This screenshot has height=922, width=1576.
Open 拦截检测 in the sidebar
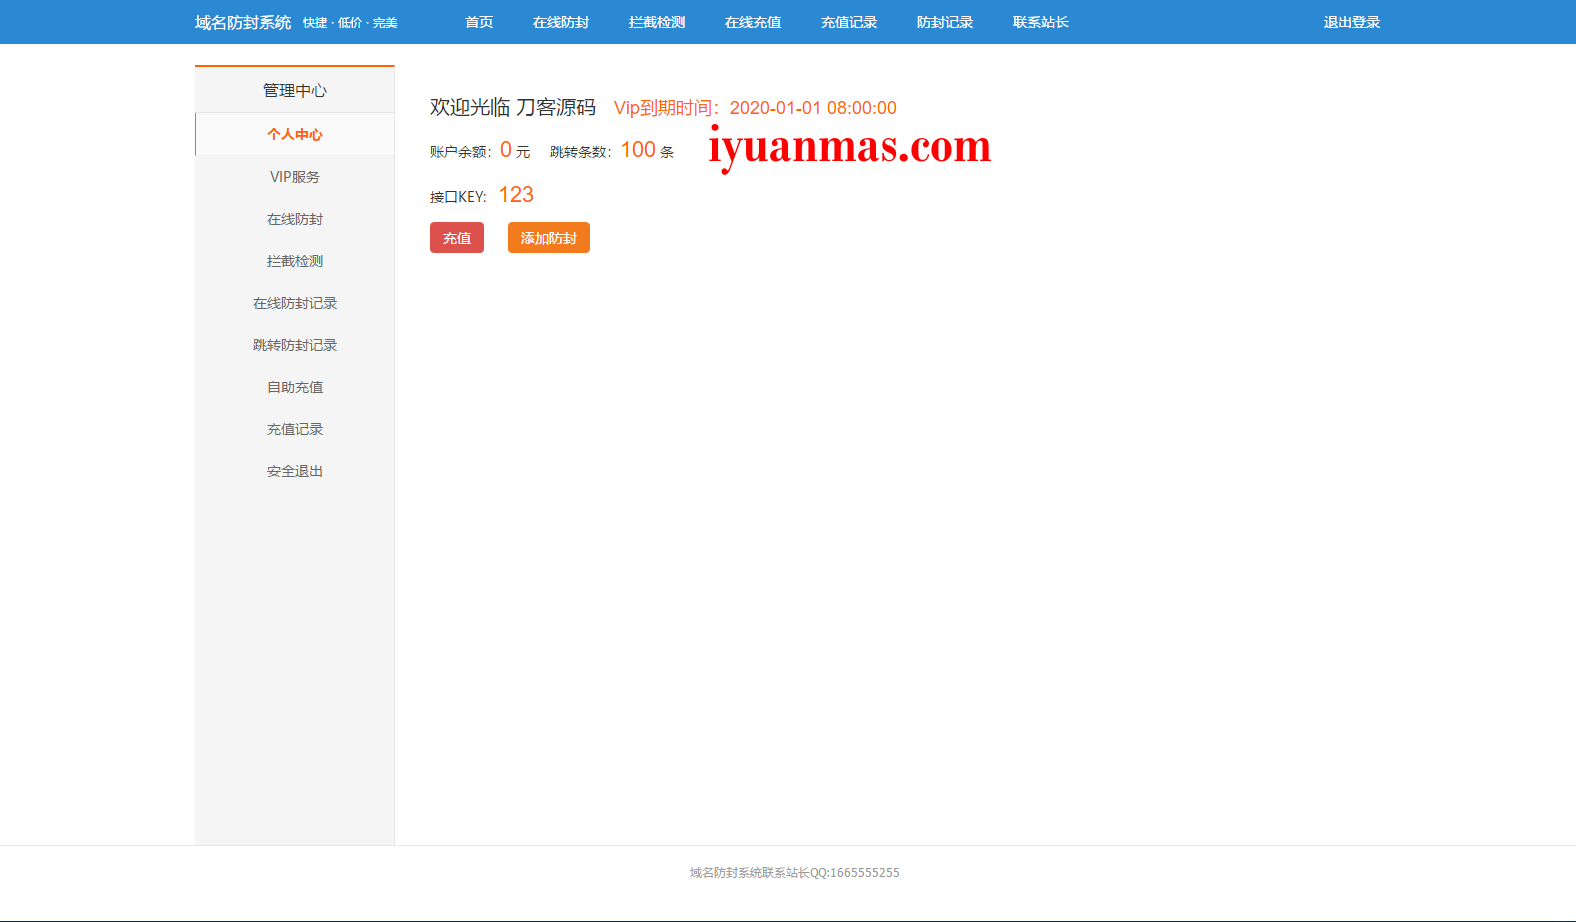coord(295,261)
